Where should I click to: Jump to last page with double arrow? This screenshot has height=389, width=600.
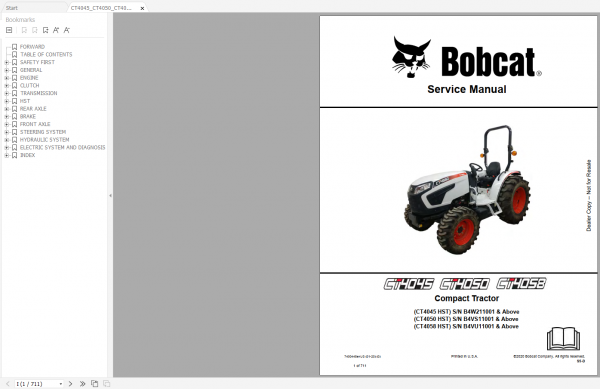pyautogui.click(x=82, y=383)
